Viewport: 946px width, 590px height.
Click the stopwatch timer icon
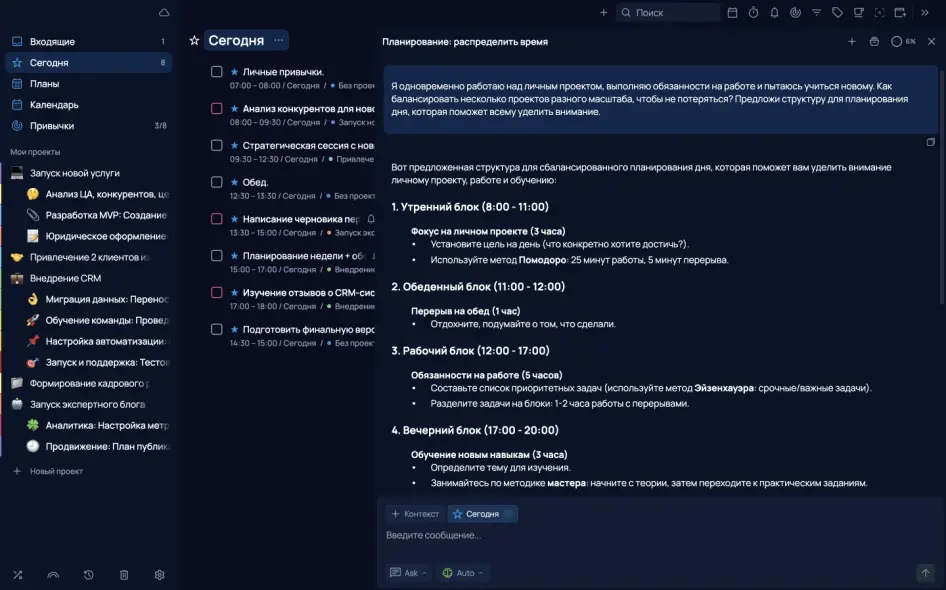click(753, 13)
